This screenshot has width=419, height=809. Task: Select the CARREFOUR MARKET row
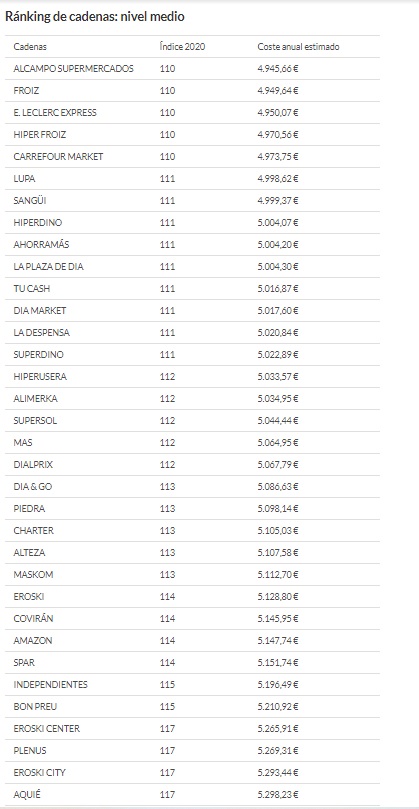click(192, 157)
